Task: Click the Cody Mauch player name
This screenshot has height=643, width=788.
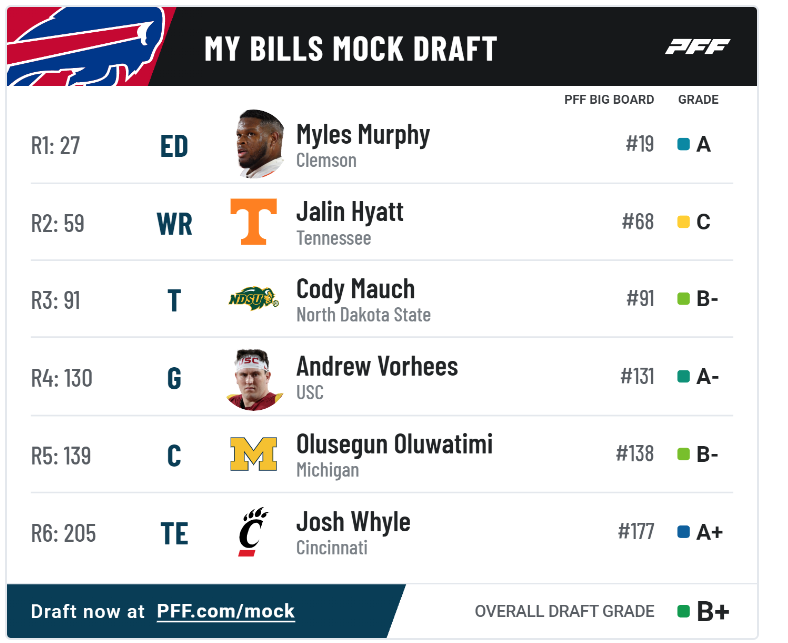Action: click(x=355, y=289)
